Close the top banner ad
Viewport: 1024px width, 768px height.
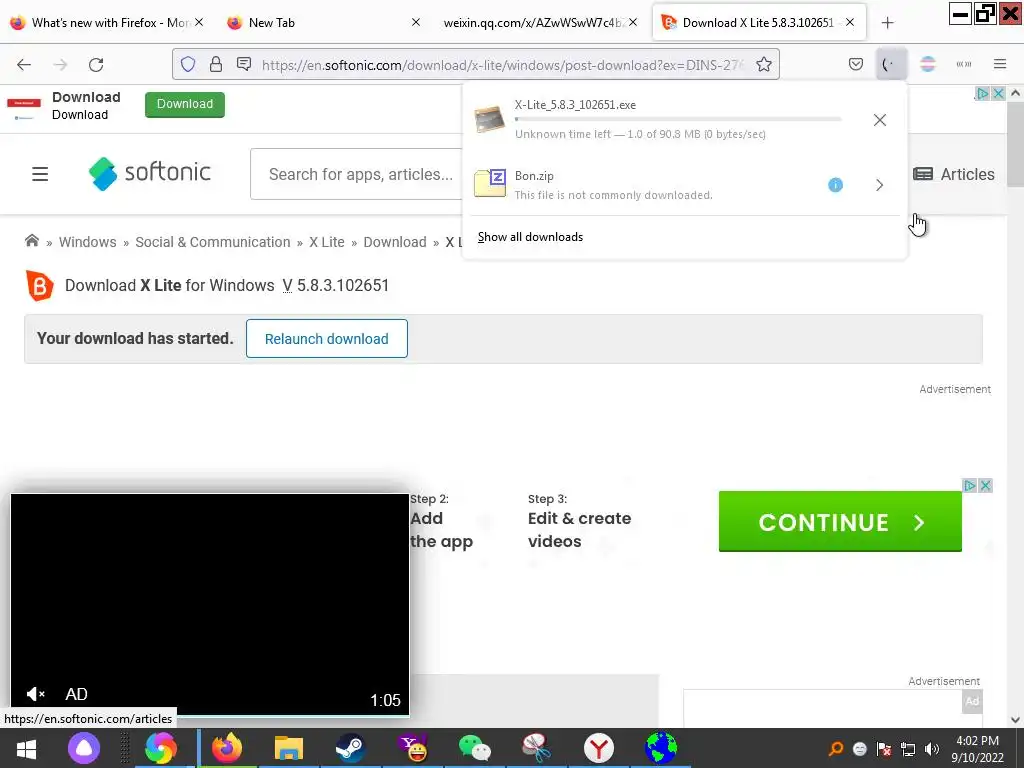pos(998,93)
